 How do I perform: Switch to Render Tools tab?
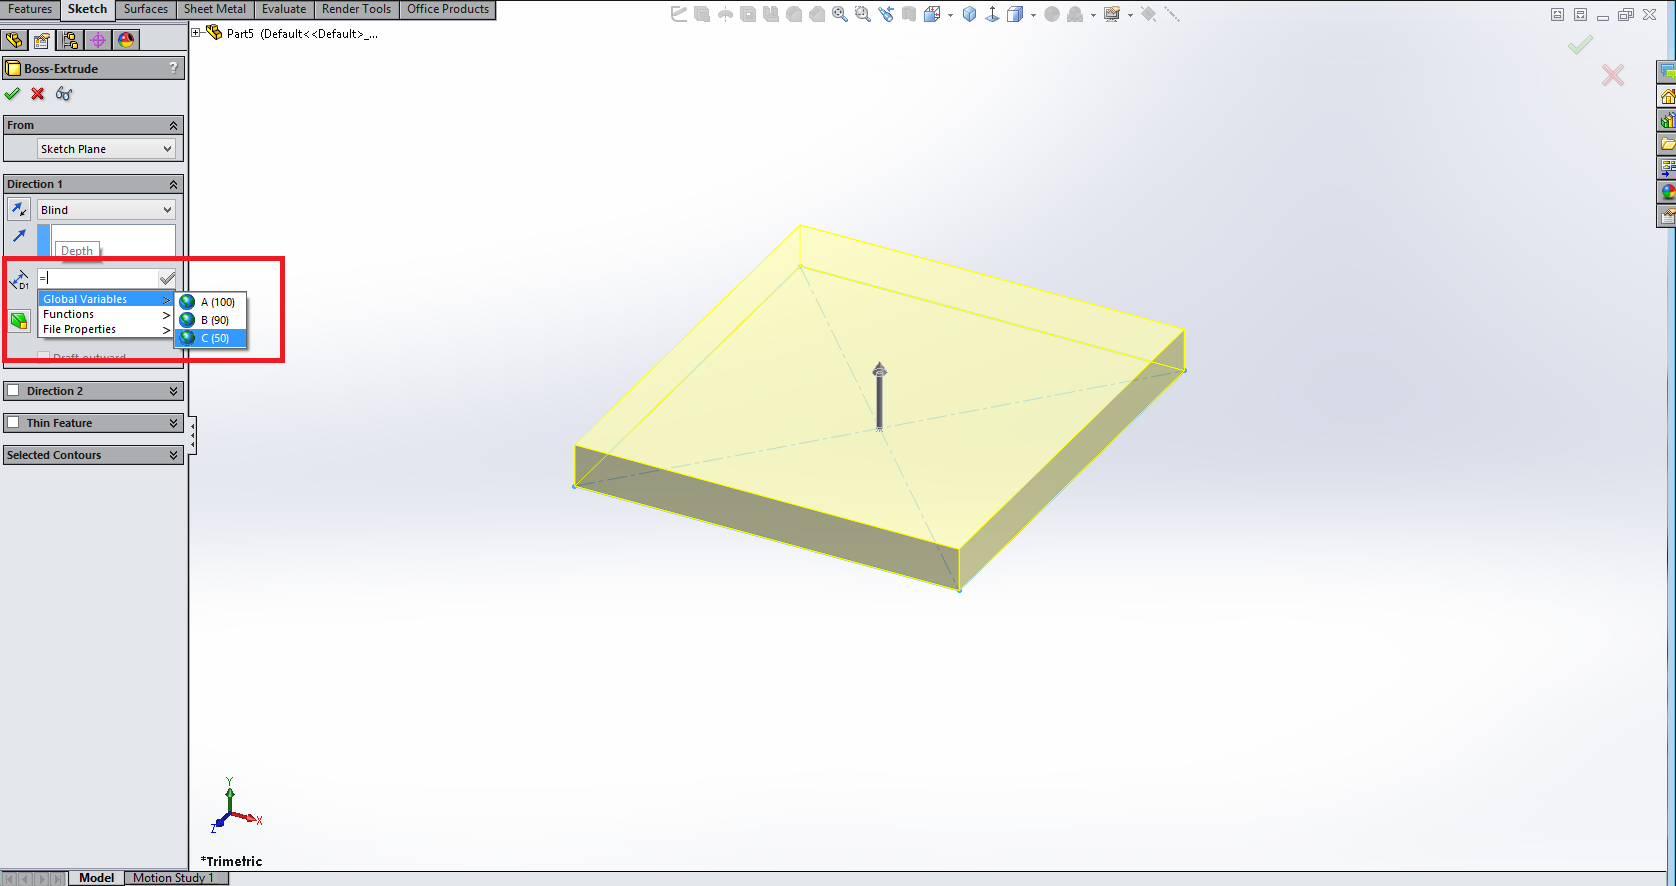pyautogui.click(x=357, y=9)
